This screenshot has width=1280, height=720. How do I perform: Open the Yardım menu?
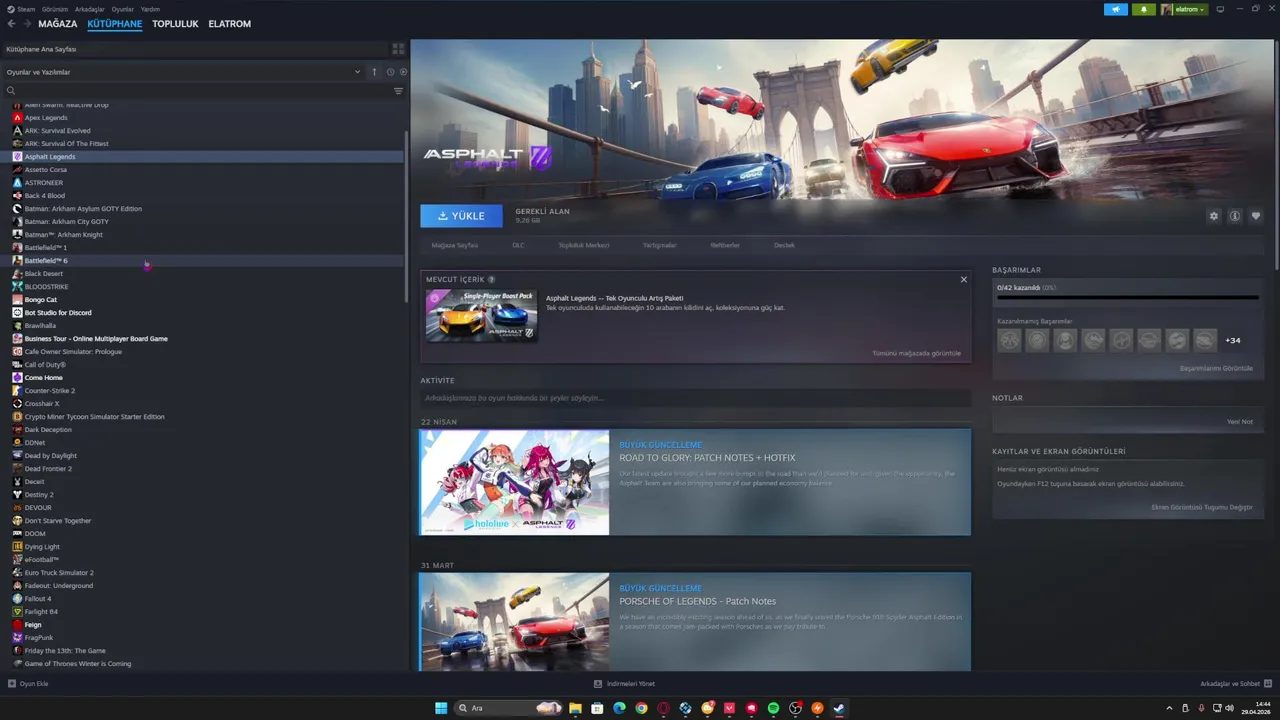point(150,9)
